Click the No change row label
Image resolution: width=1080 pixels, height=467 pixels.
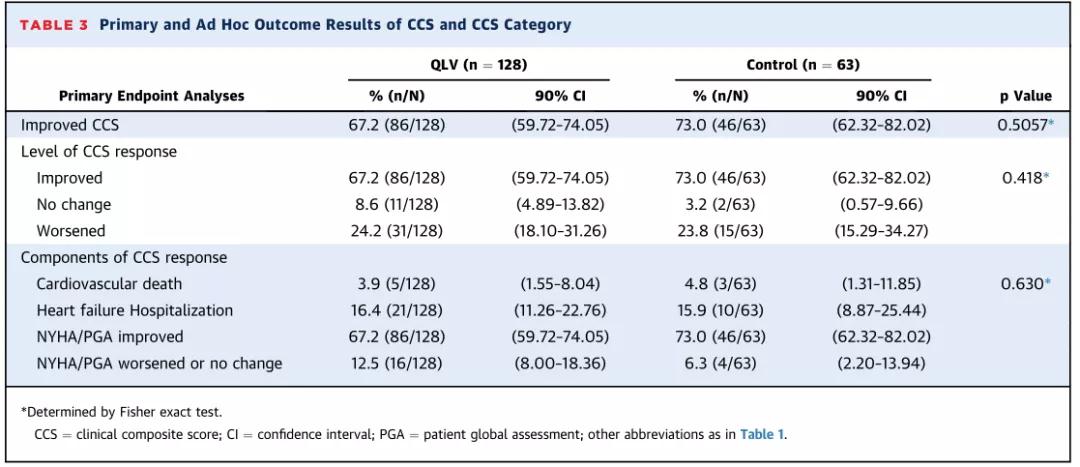pyautogui.click(x=74, y=205)
